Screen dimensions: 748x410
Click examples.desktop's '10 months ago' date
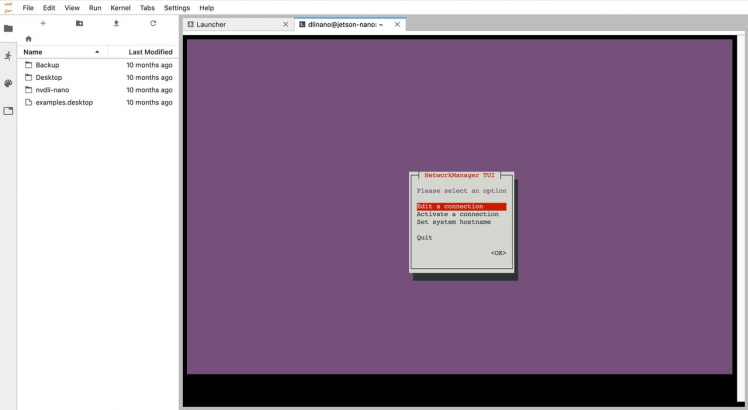coord(149,102)
